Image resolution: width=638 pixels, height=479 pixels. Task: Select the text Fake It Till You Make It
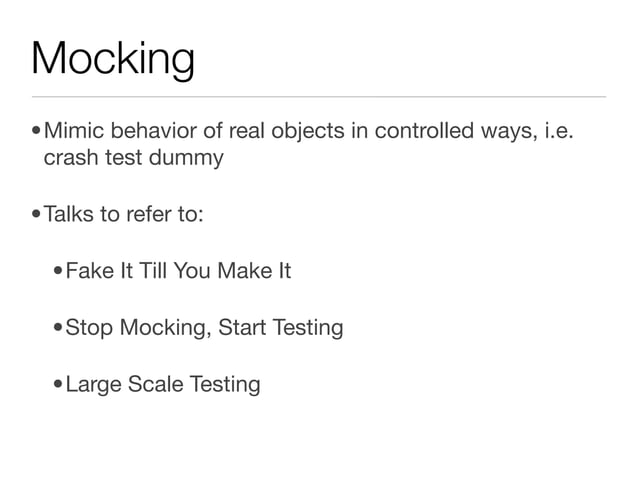click(x=178, y=271)
